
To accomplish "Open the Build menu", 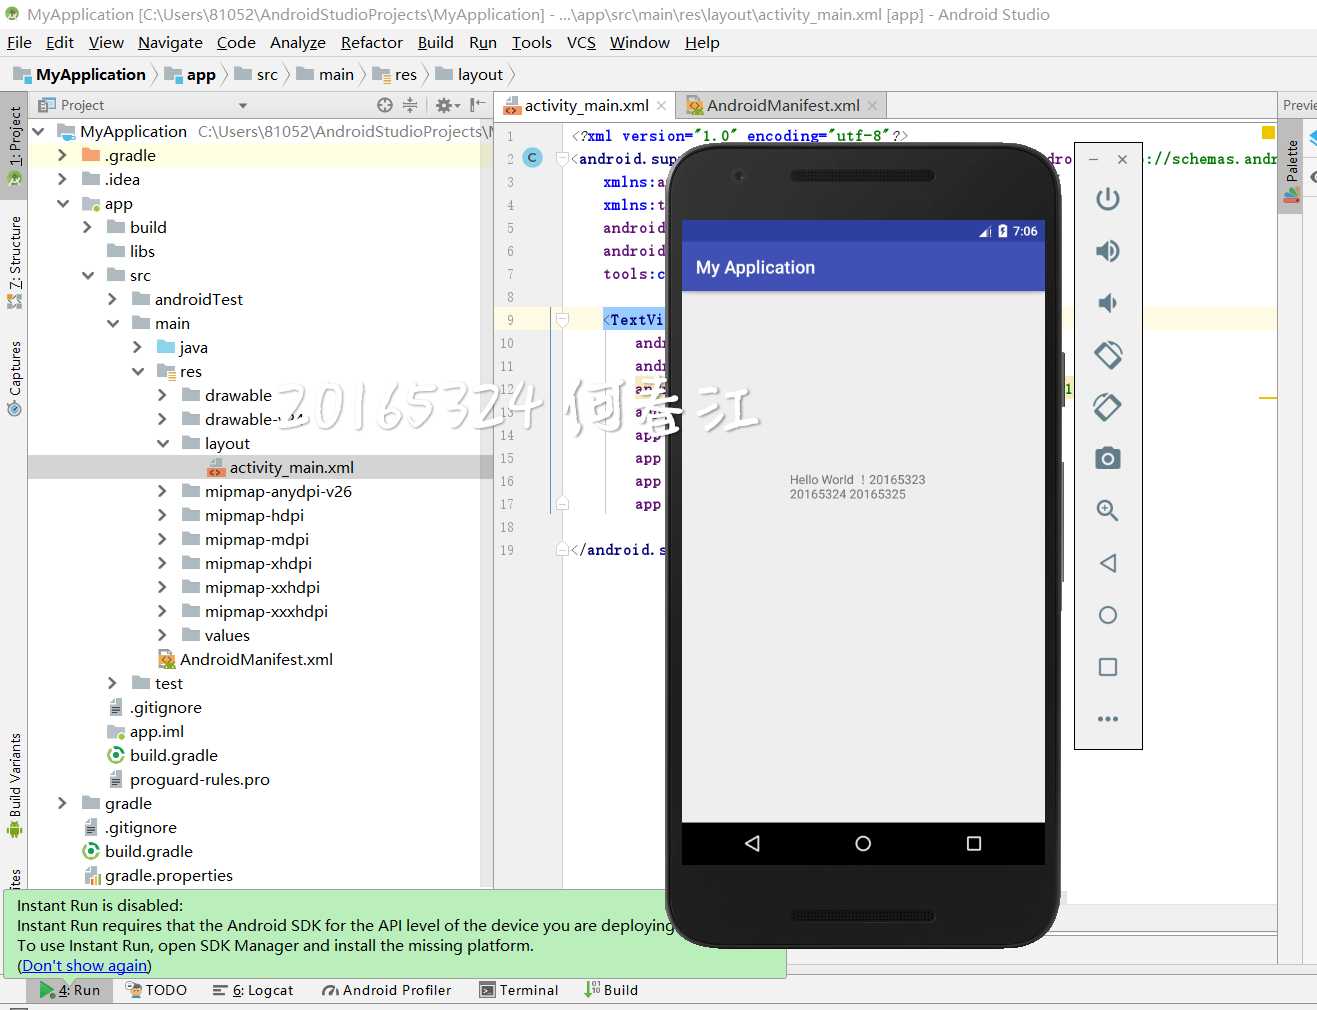I will (435, 42).
